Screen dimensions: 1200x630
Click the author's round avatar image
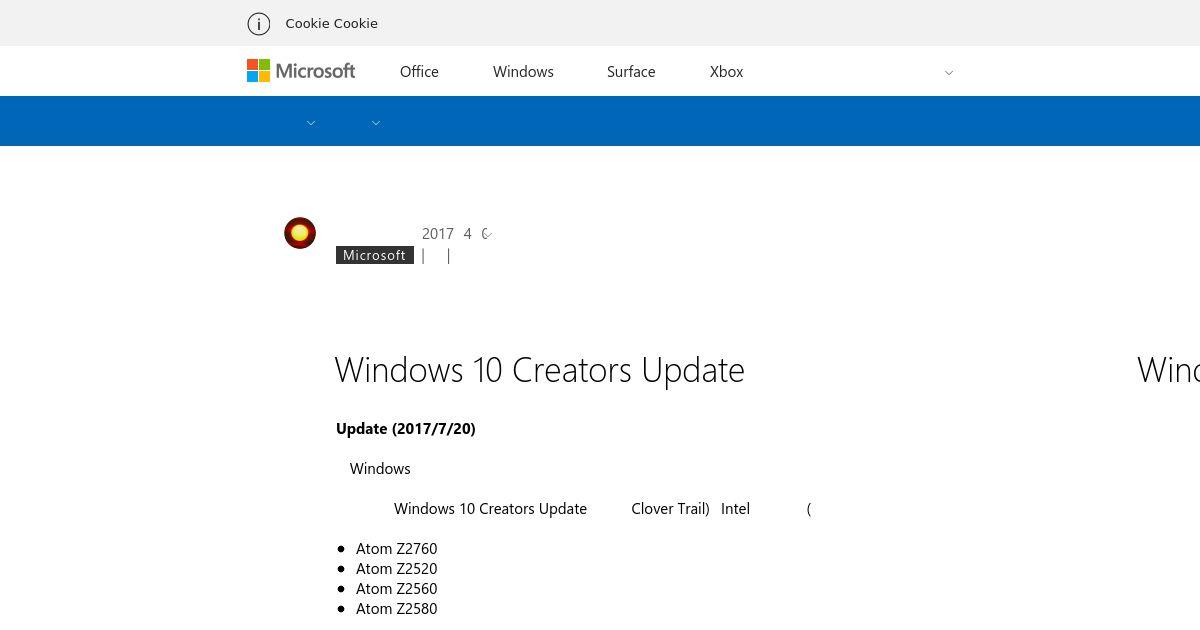click(300, 233)
